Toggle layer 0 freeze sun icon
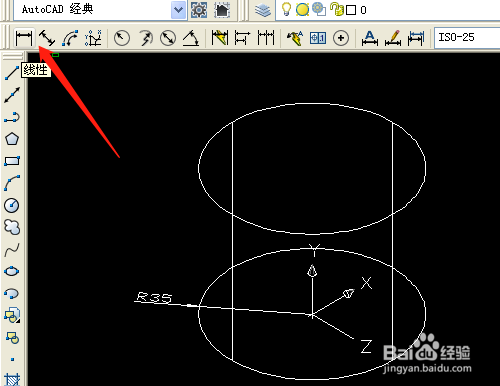This screenshot has width=500, height=386. (x=302, y=9)
